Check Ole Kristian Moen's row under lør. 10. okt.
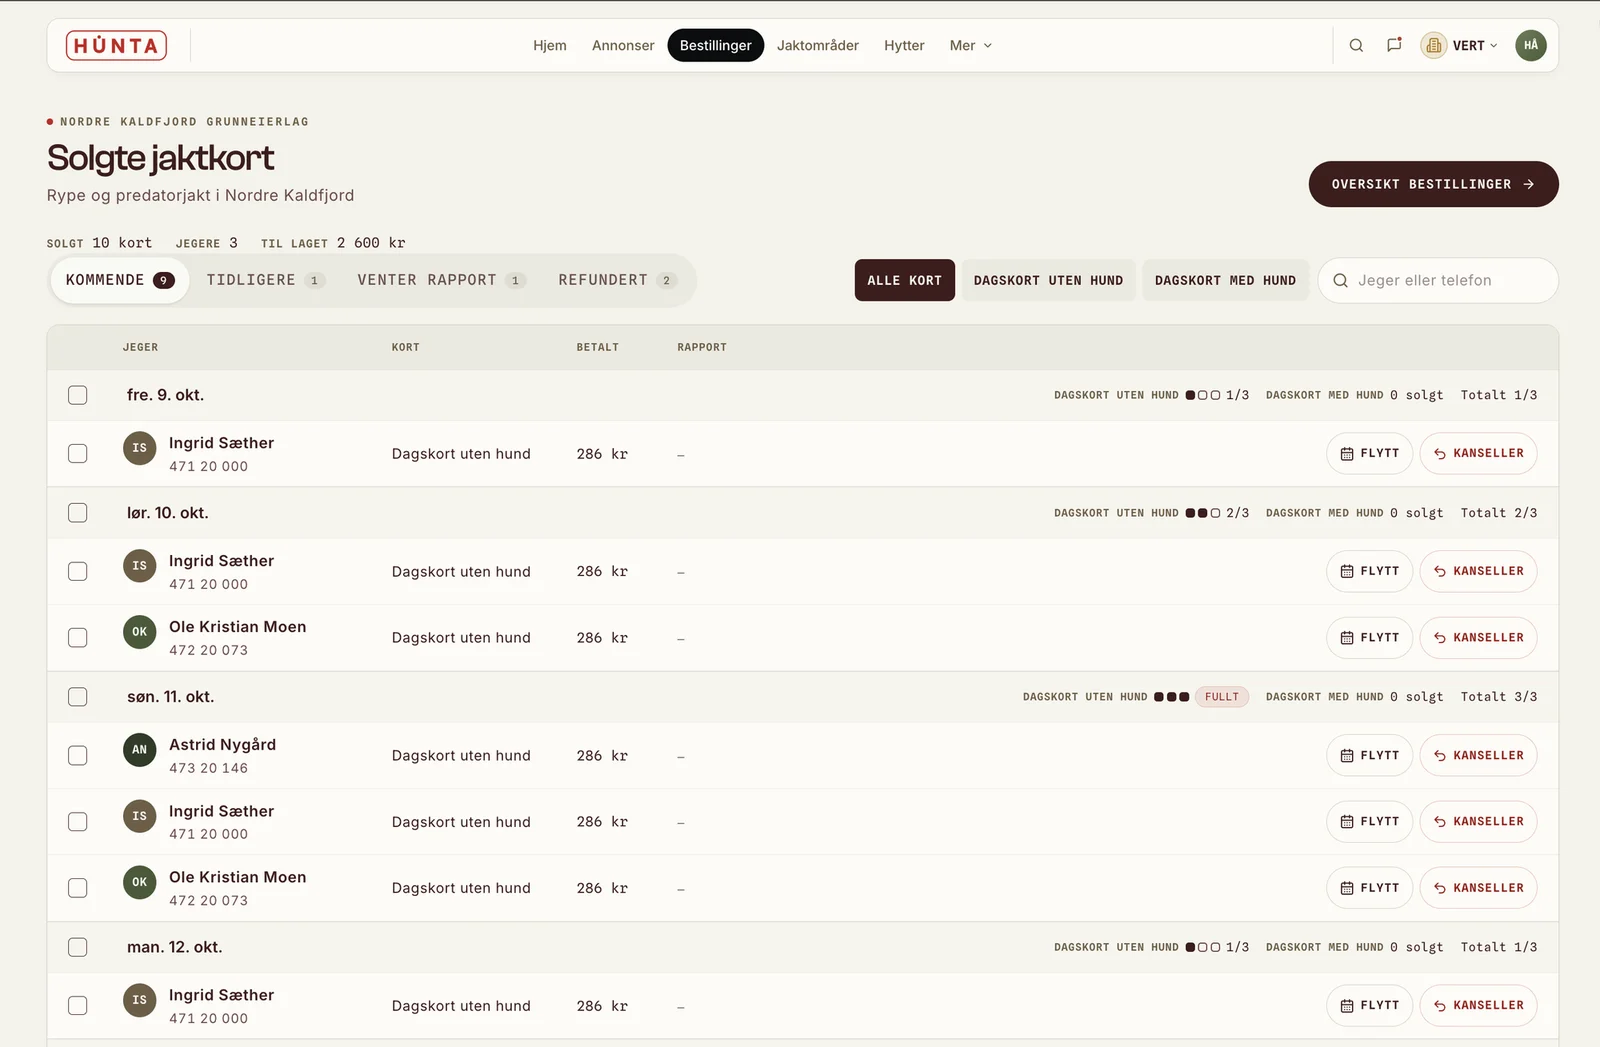Screen dimensions: 1600x1047 [78, 638]
